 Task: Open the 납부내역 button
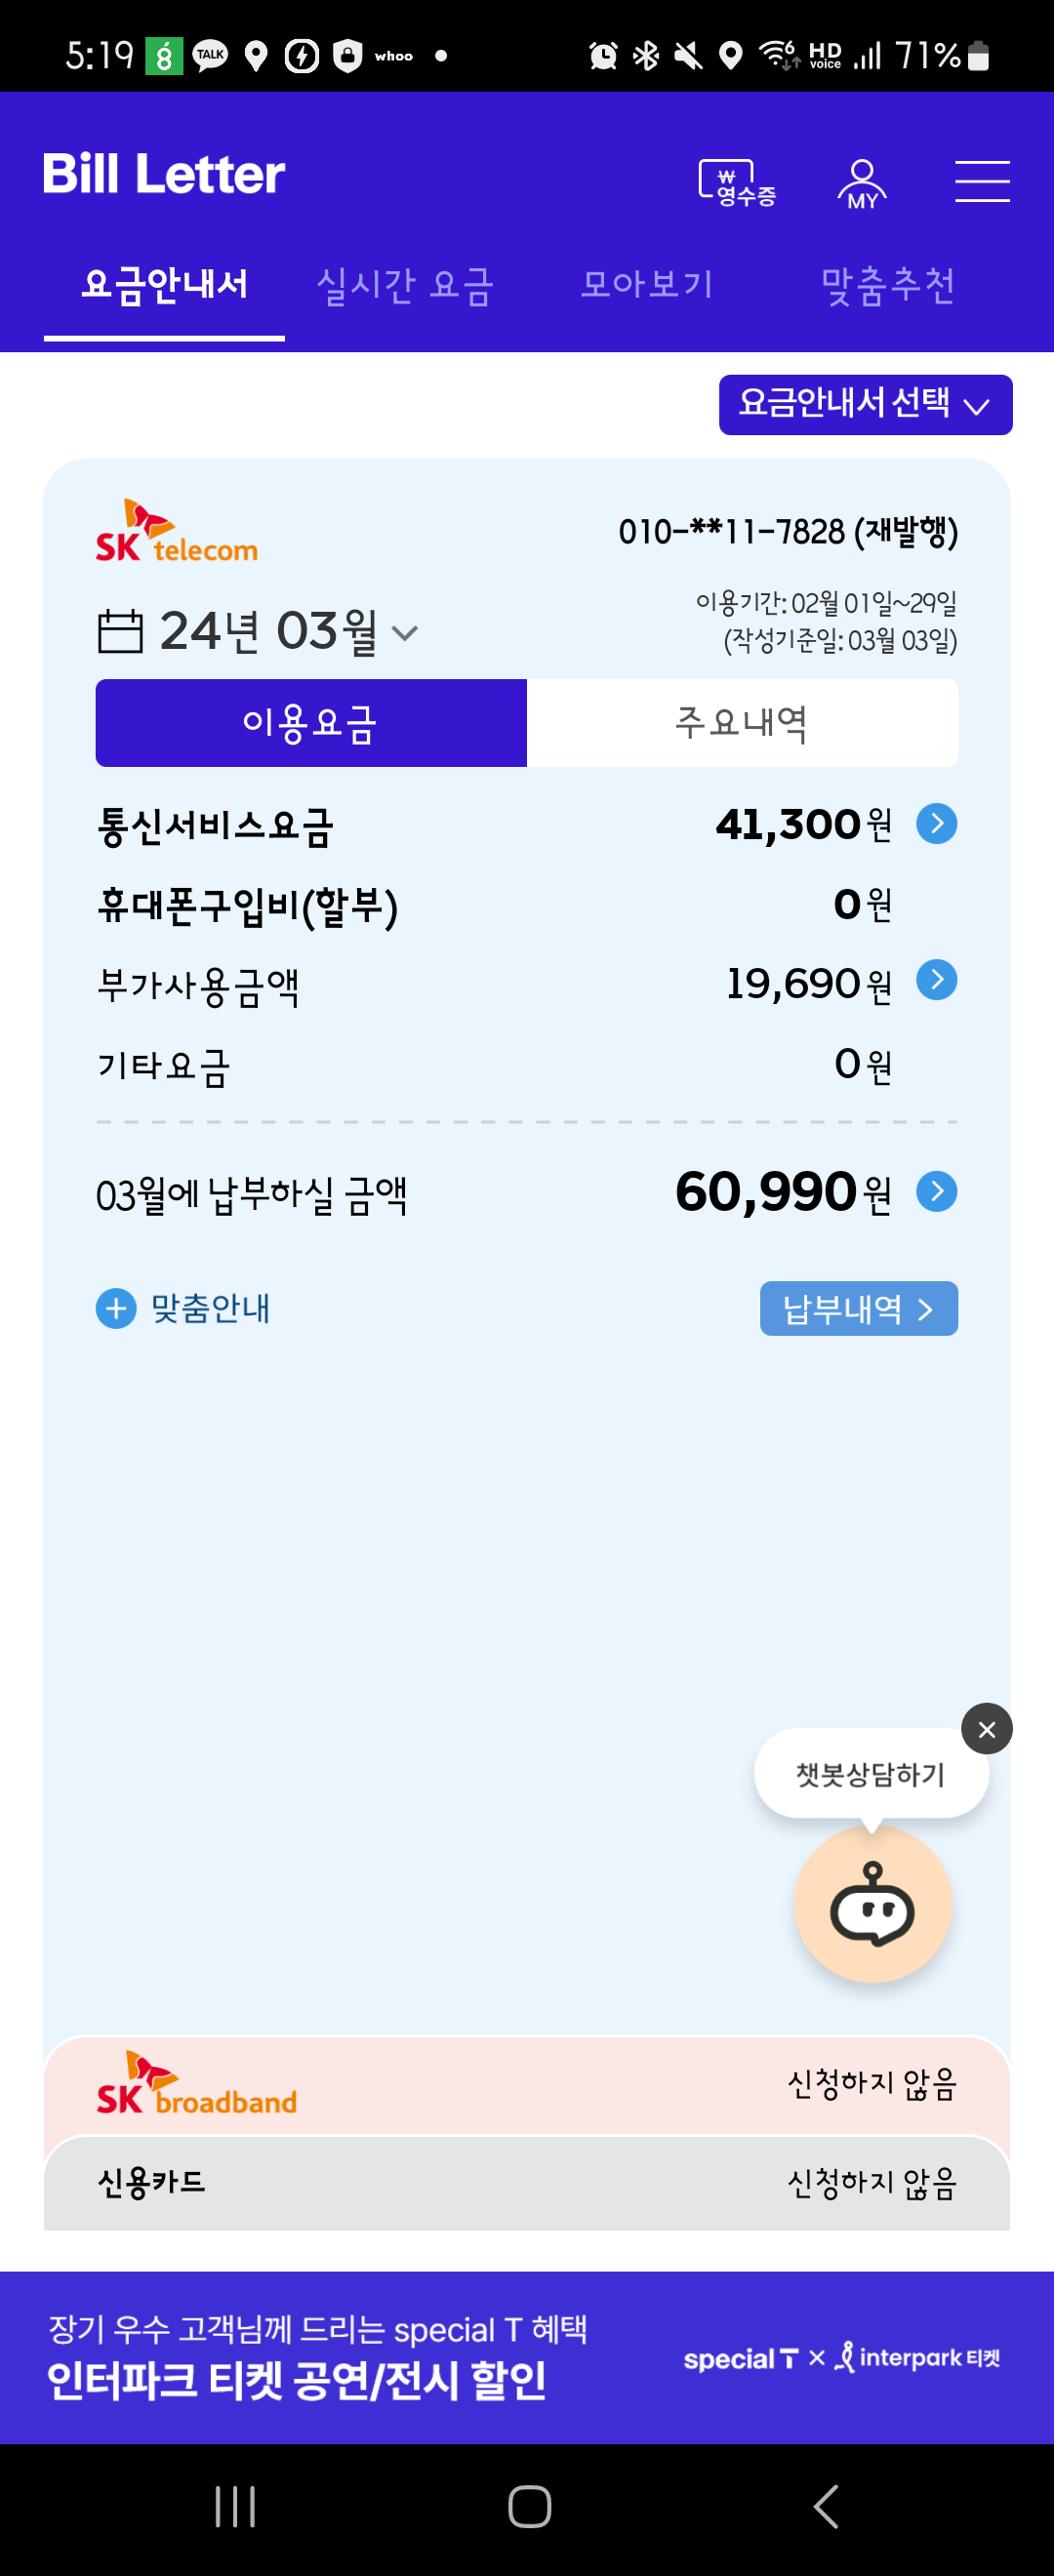point(858,1308)
